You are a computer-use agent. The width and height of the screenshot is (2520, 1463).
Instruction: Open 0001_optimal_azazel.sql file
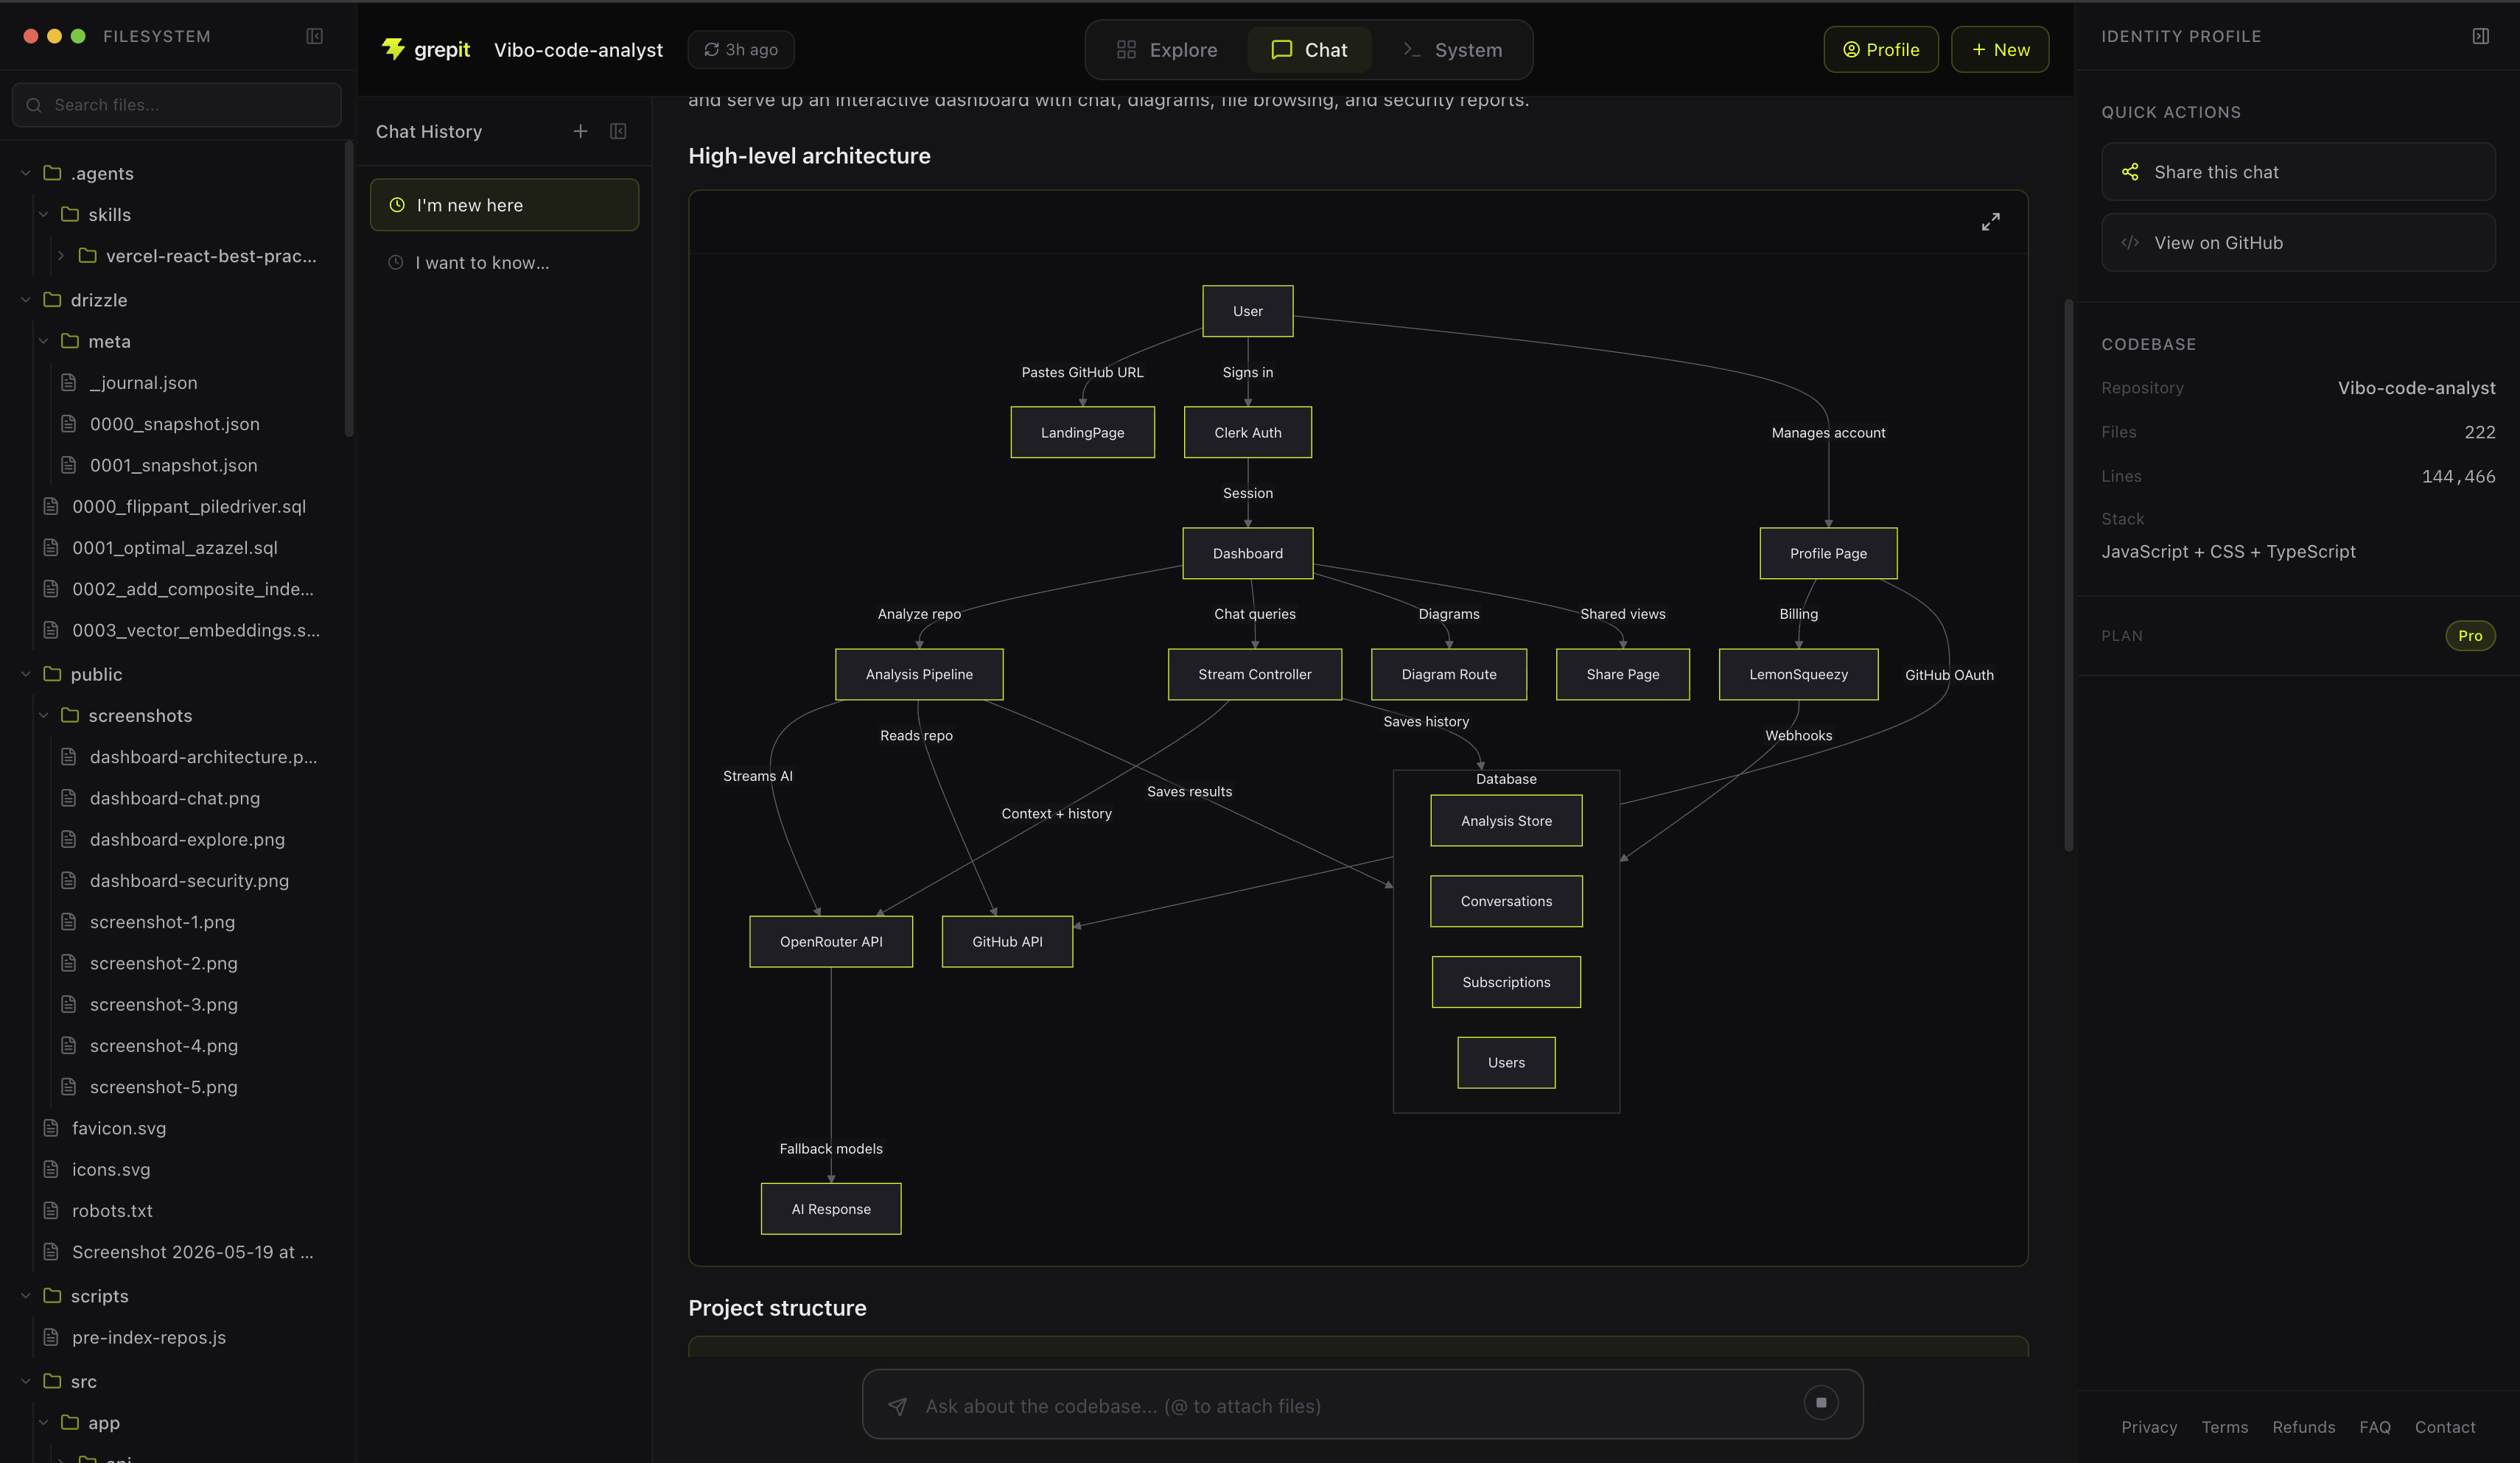[174, 547]
